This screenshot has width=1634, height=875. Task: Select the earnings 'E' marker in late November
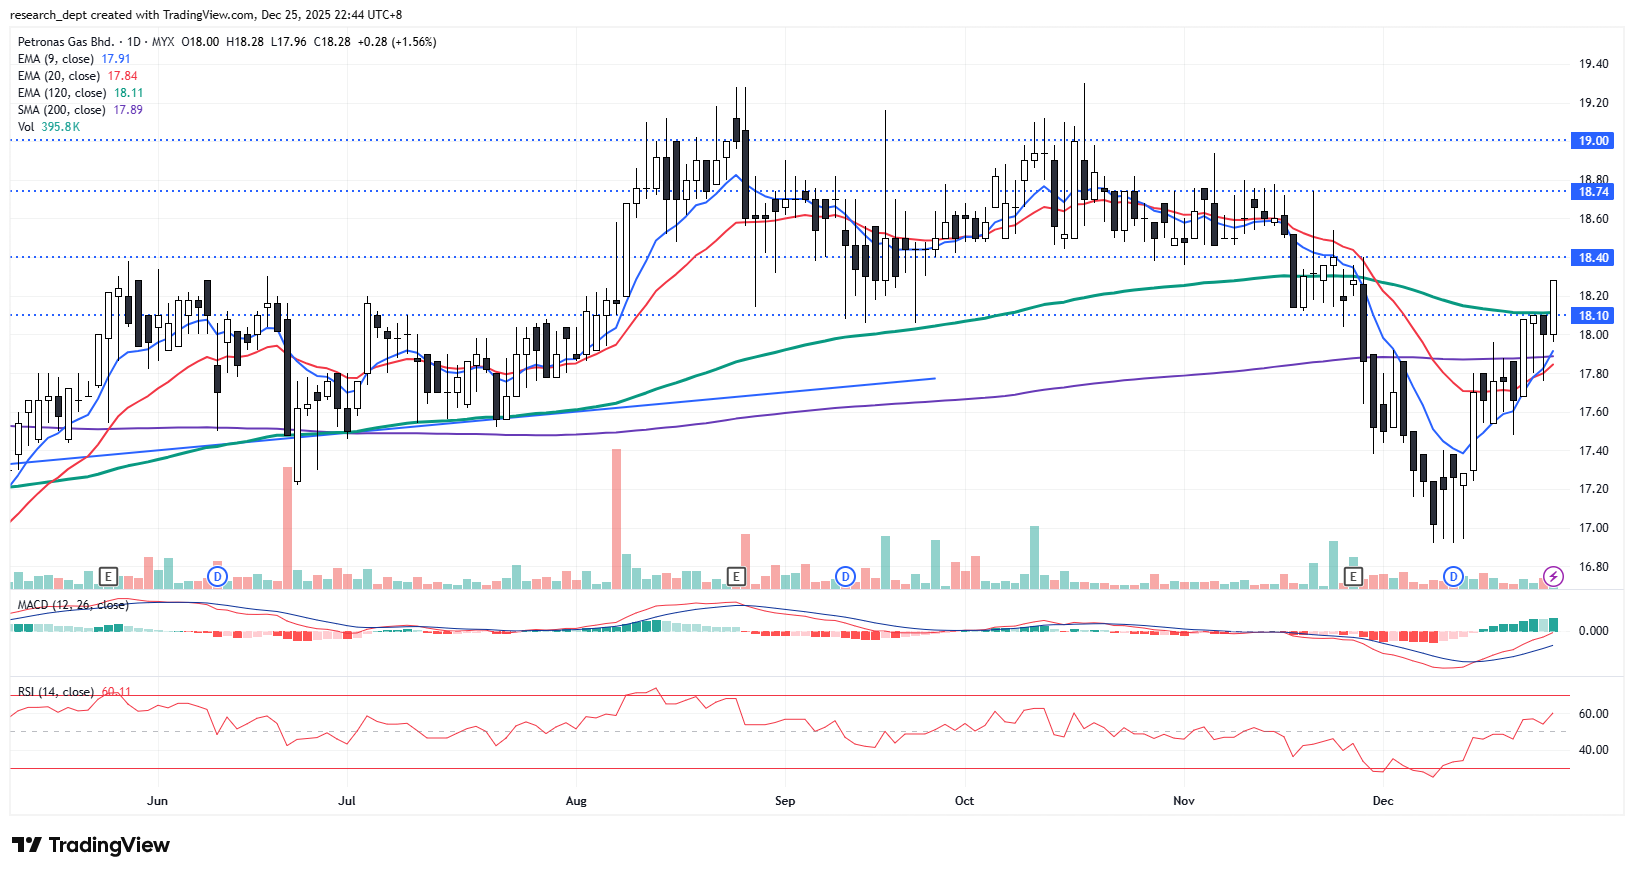(x=1353, y=576)
